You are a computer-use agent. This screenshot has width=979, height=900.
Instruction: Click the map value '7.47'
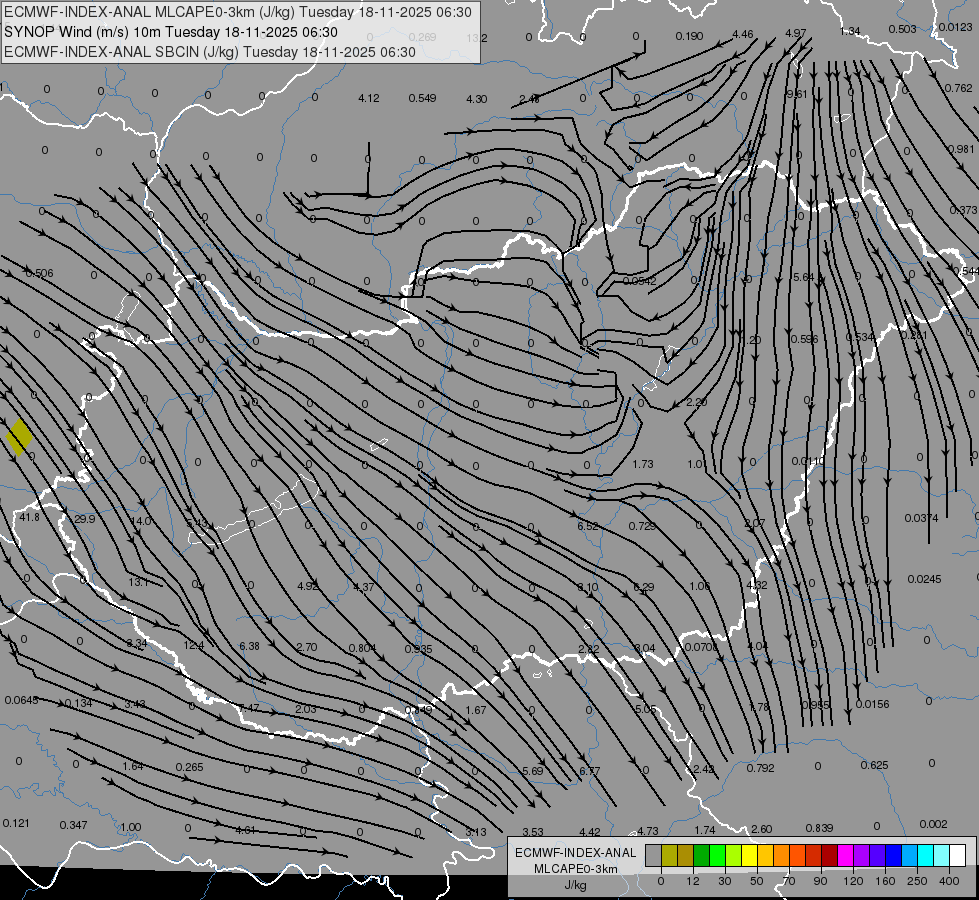coord(248,708)
